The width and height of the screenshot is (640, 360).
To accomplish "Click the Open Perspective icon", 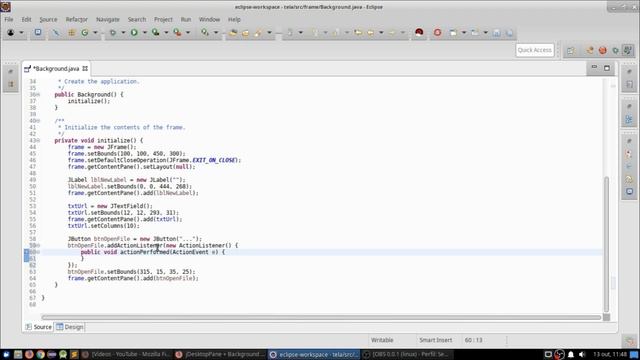I will pos(571,50).
